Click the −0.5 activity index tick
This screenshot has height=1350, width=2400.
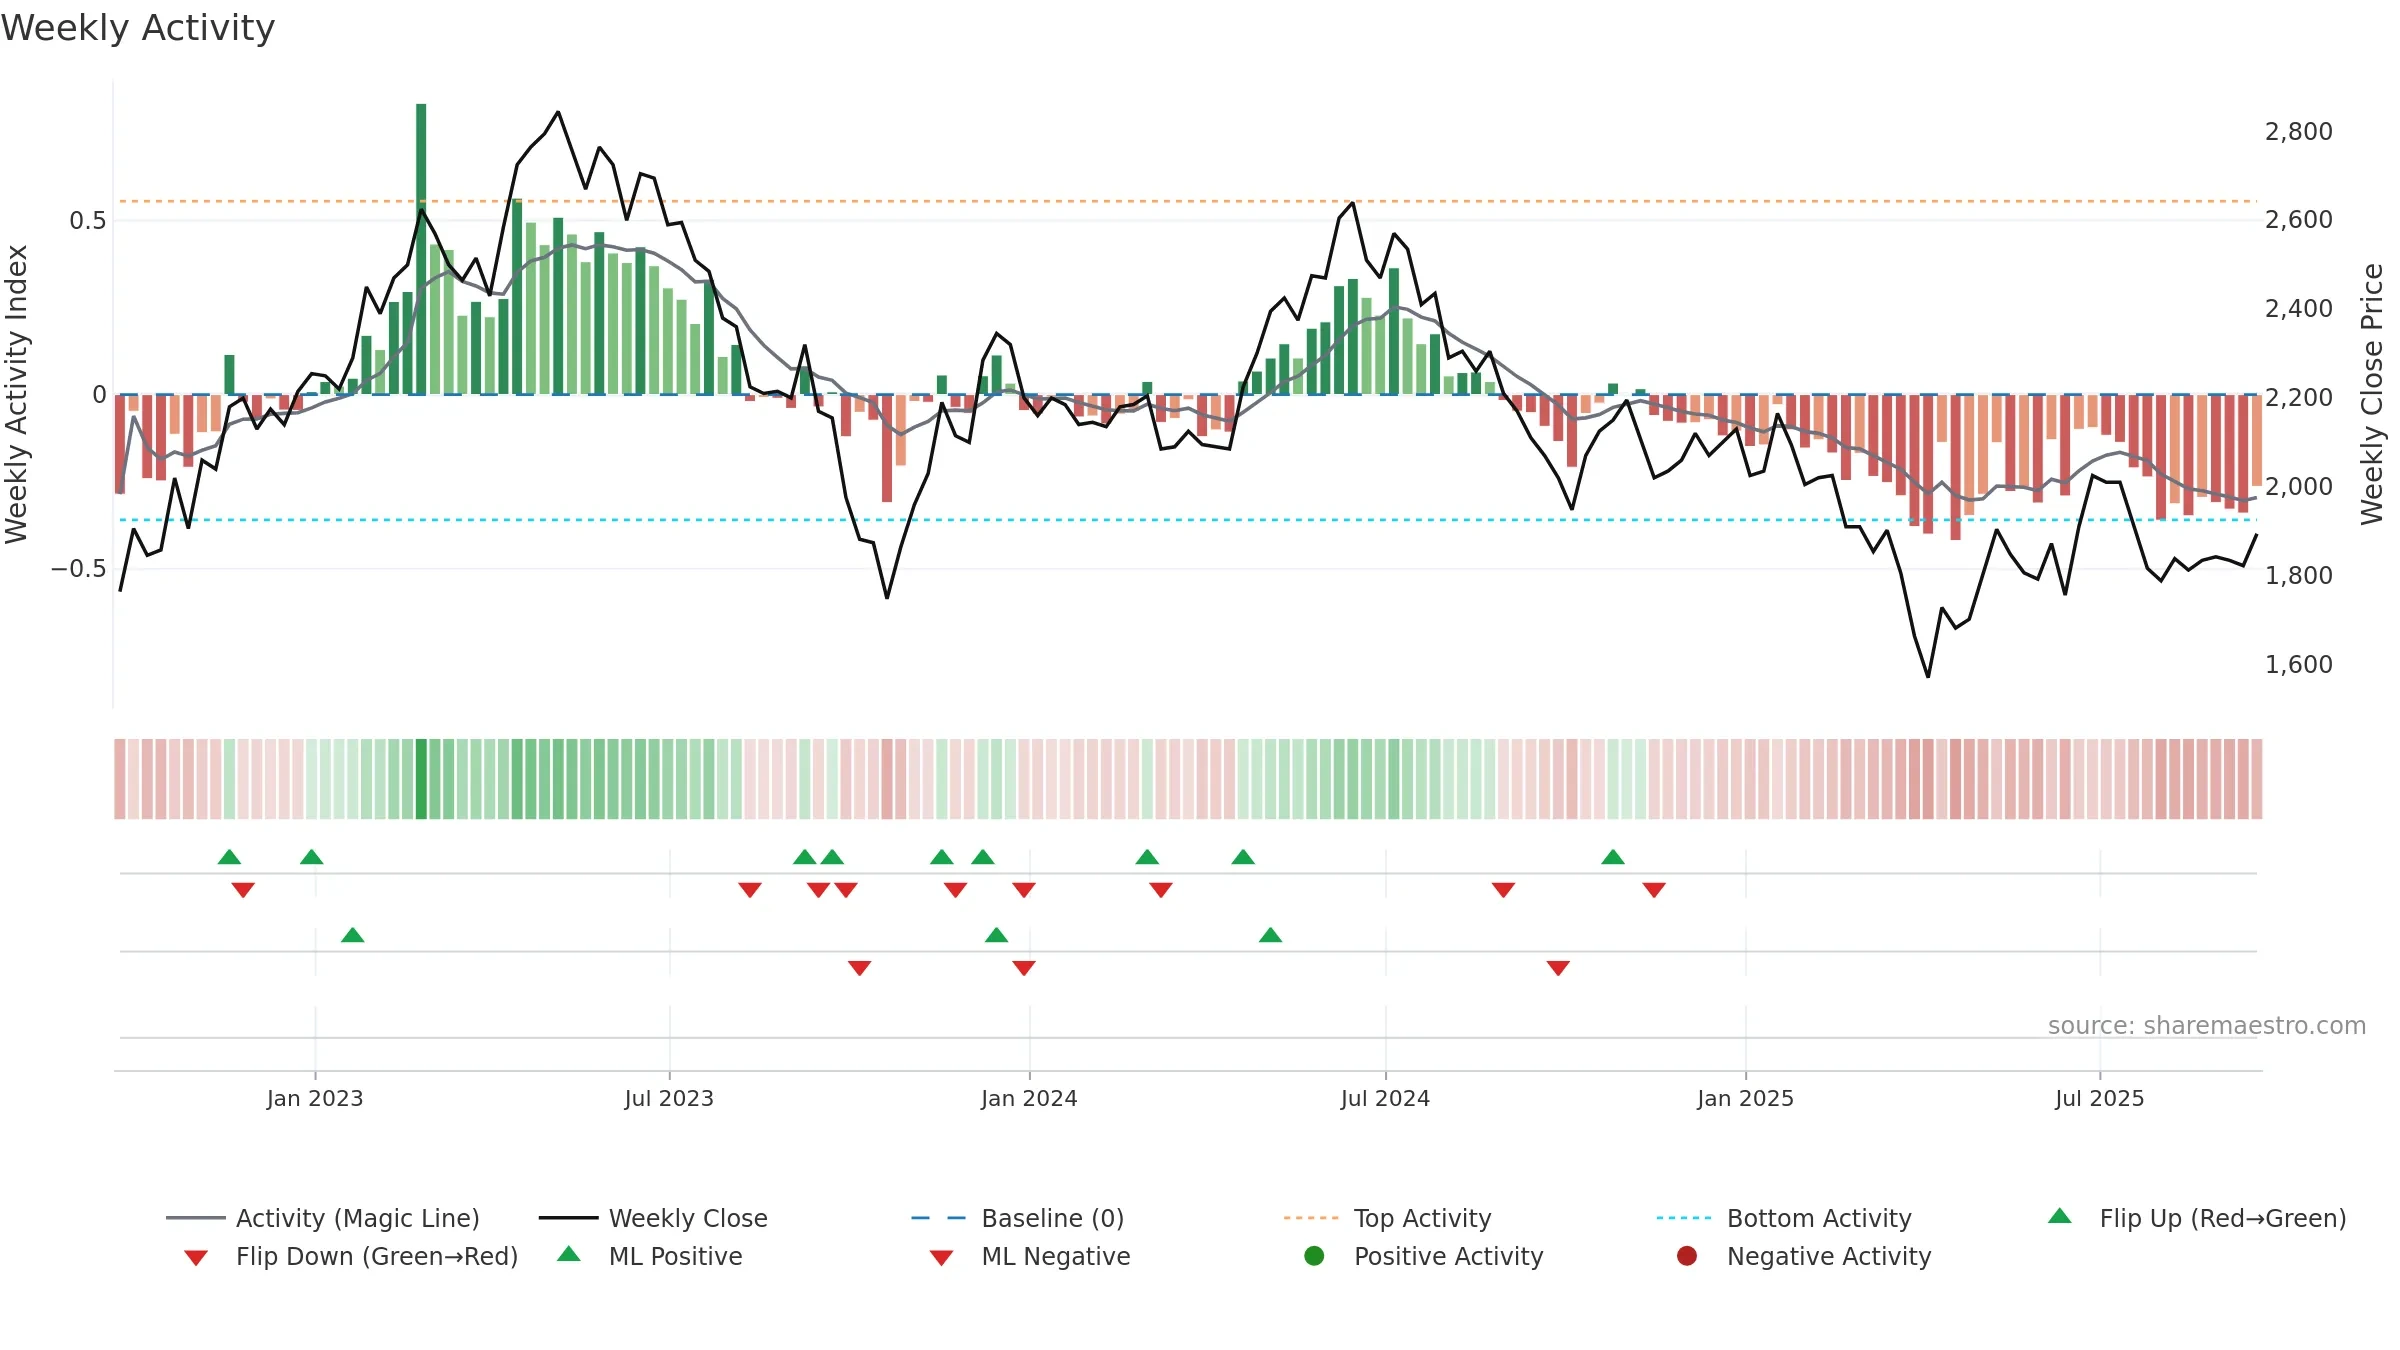pyautogui.click(x=78, y=568)
